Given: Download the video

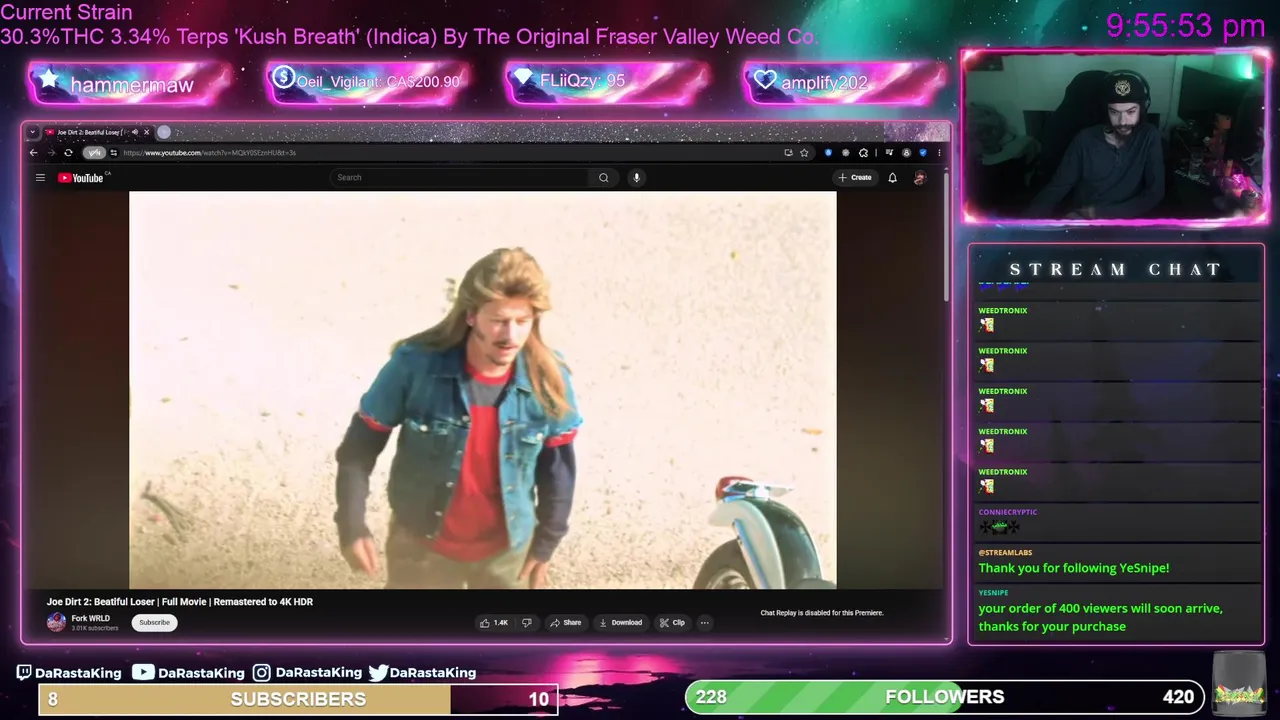Looking at the screenshot, I should tap(620, 623).
